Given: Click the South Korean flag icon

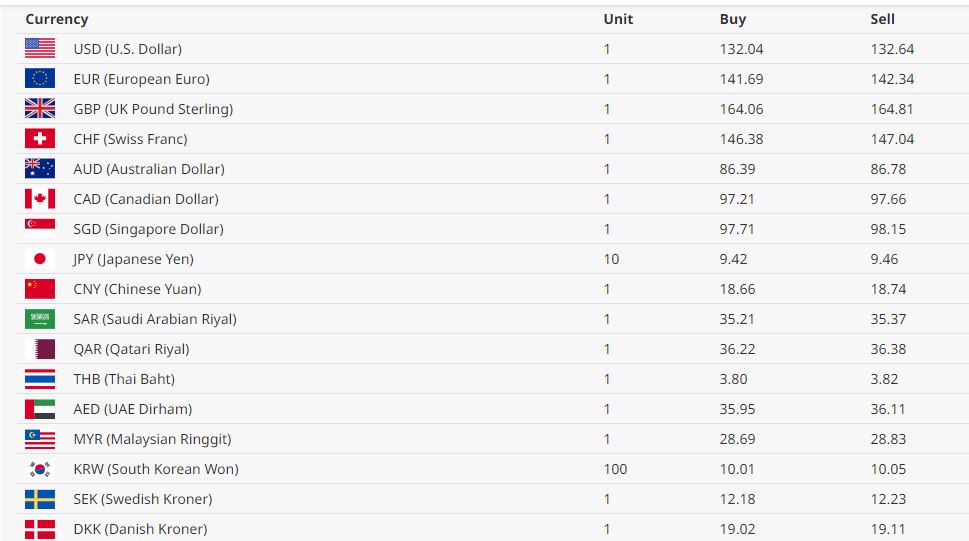Looking at the screenshot, I should [40, 468].
